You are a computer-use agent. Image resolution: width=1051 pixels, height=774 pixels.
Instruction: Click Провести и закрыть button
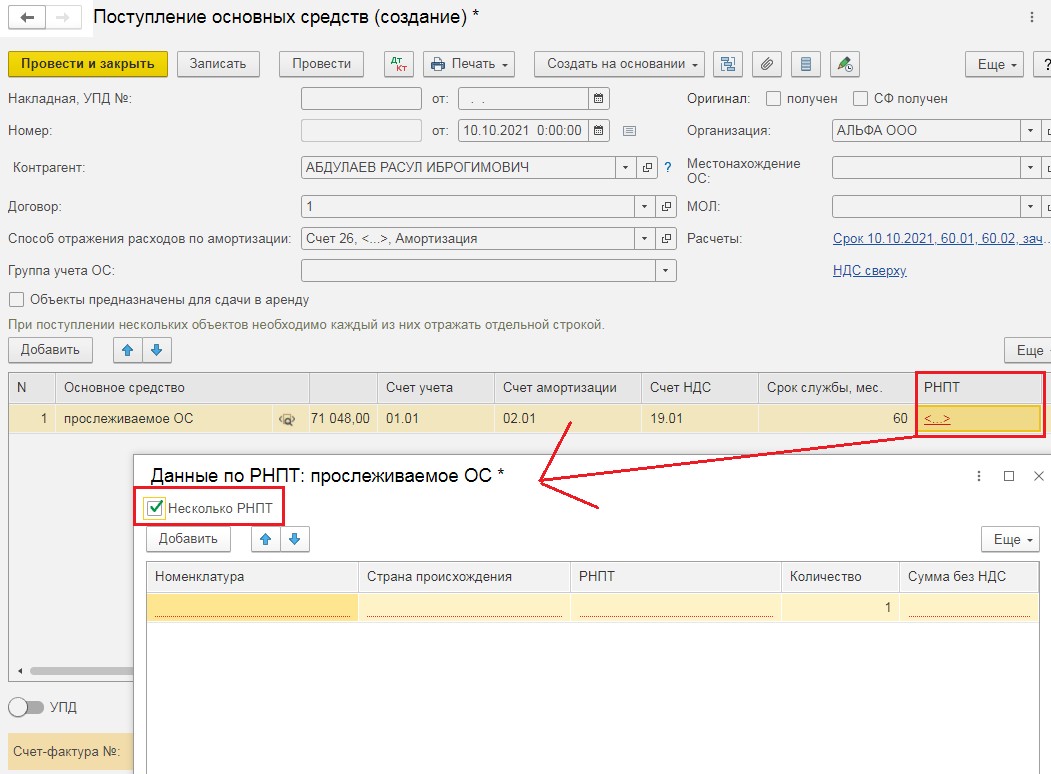coord(88,64)
